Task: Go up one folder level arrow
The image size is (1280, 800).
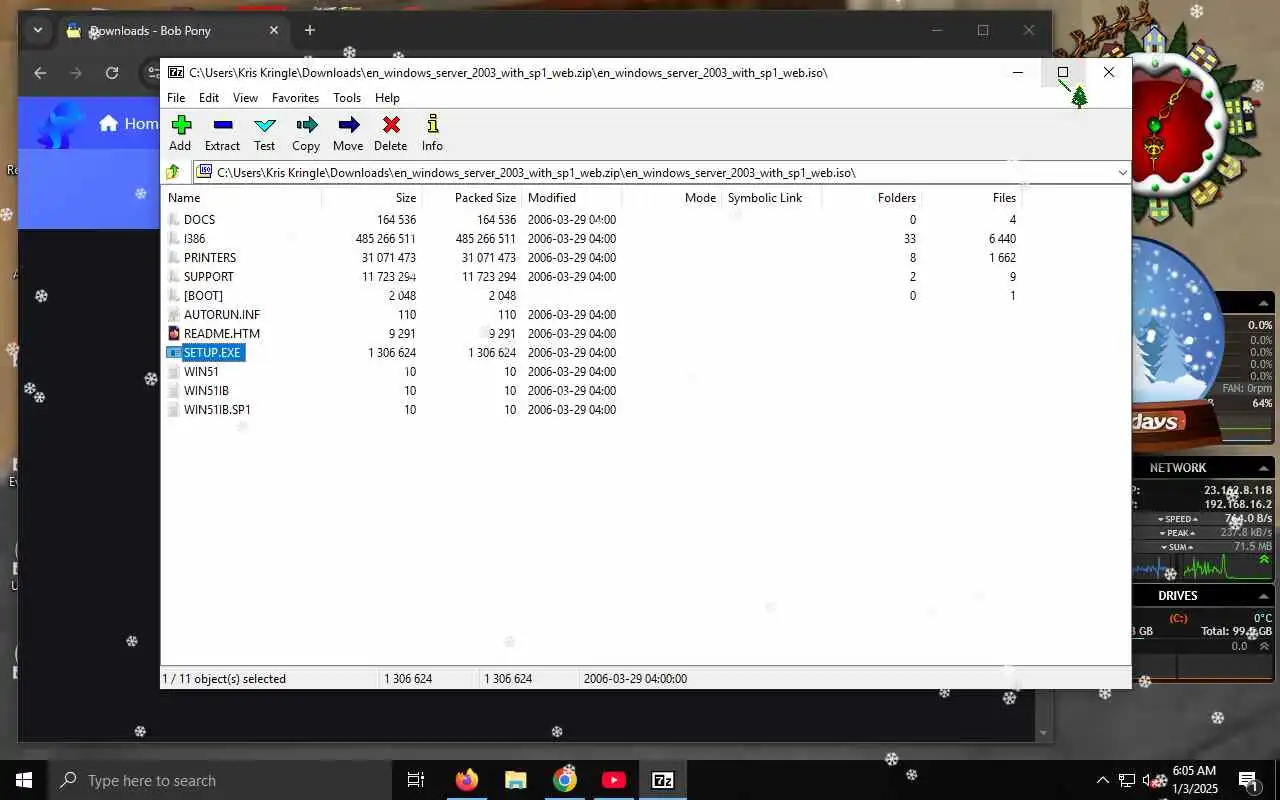Action: (x=174, y=172)
